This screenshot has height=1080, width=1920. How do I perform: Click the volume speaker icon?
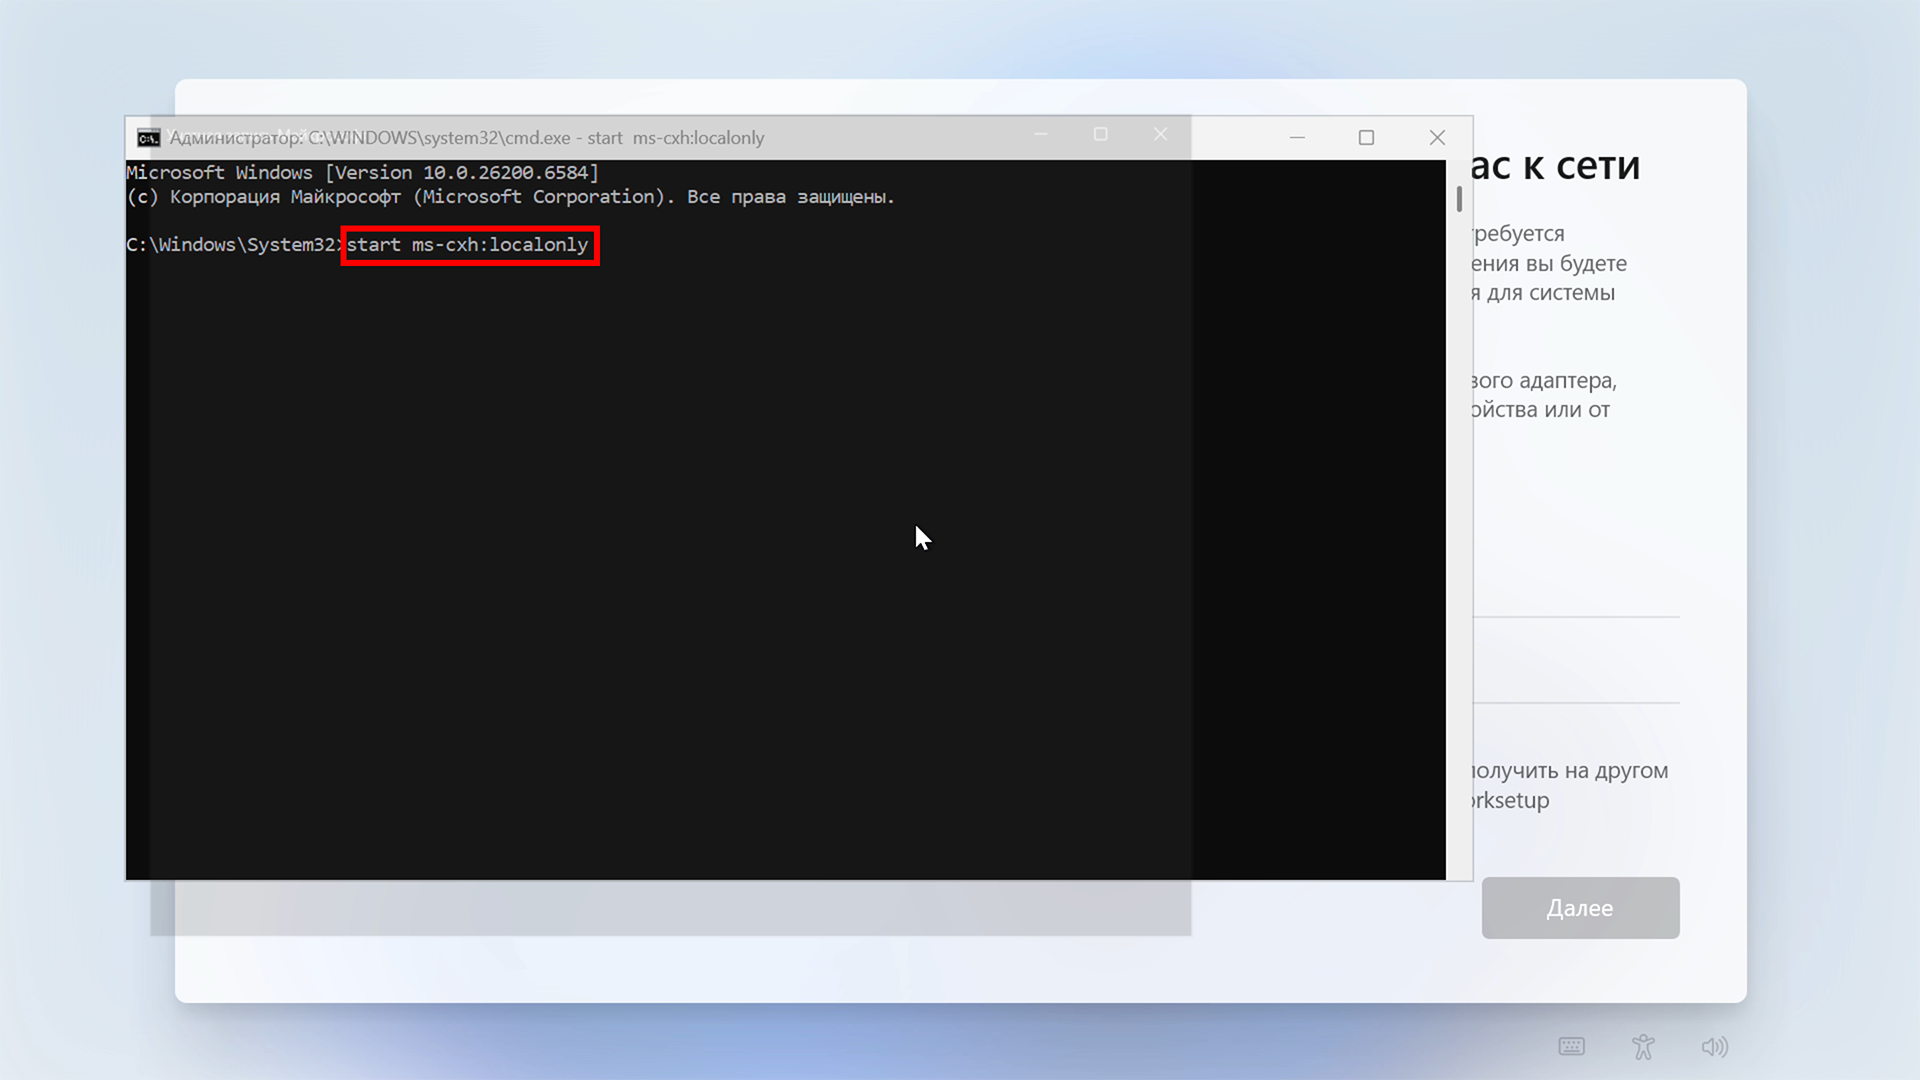pyautogui.click(x=1714, y=1046)
